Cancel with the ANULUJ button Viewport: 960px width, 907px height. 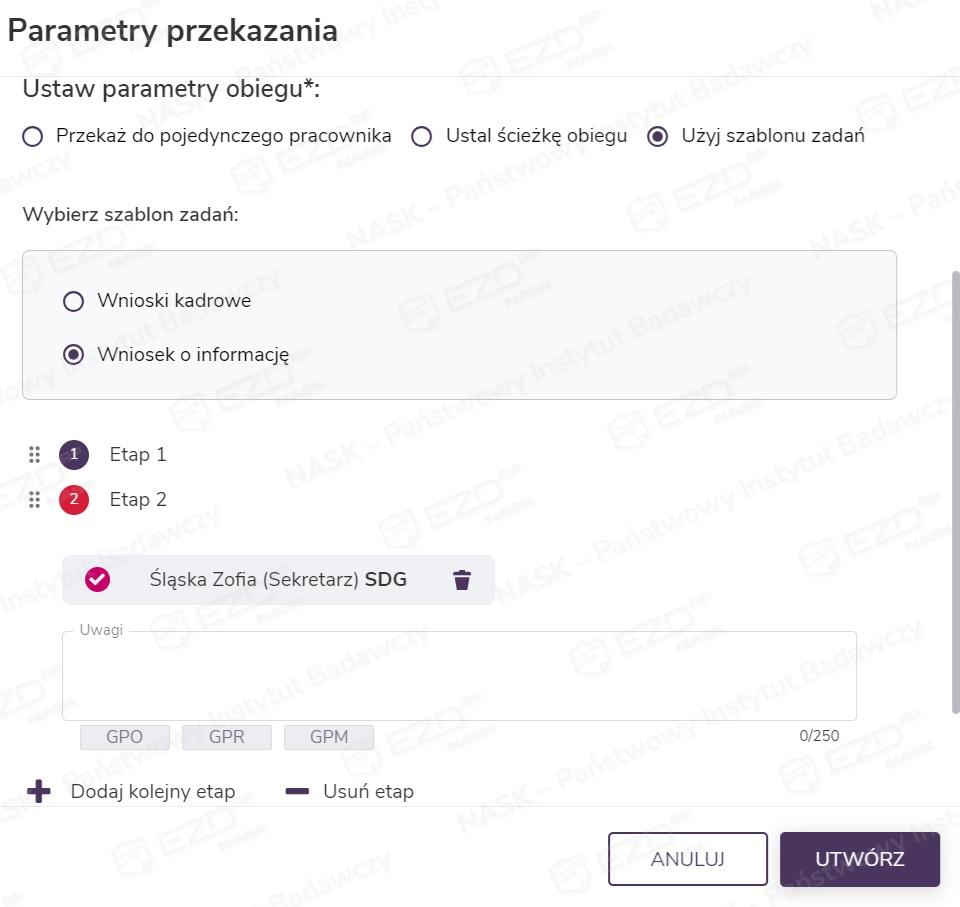[x=687, y=859]
